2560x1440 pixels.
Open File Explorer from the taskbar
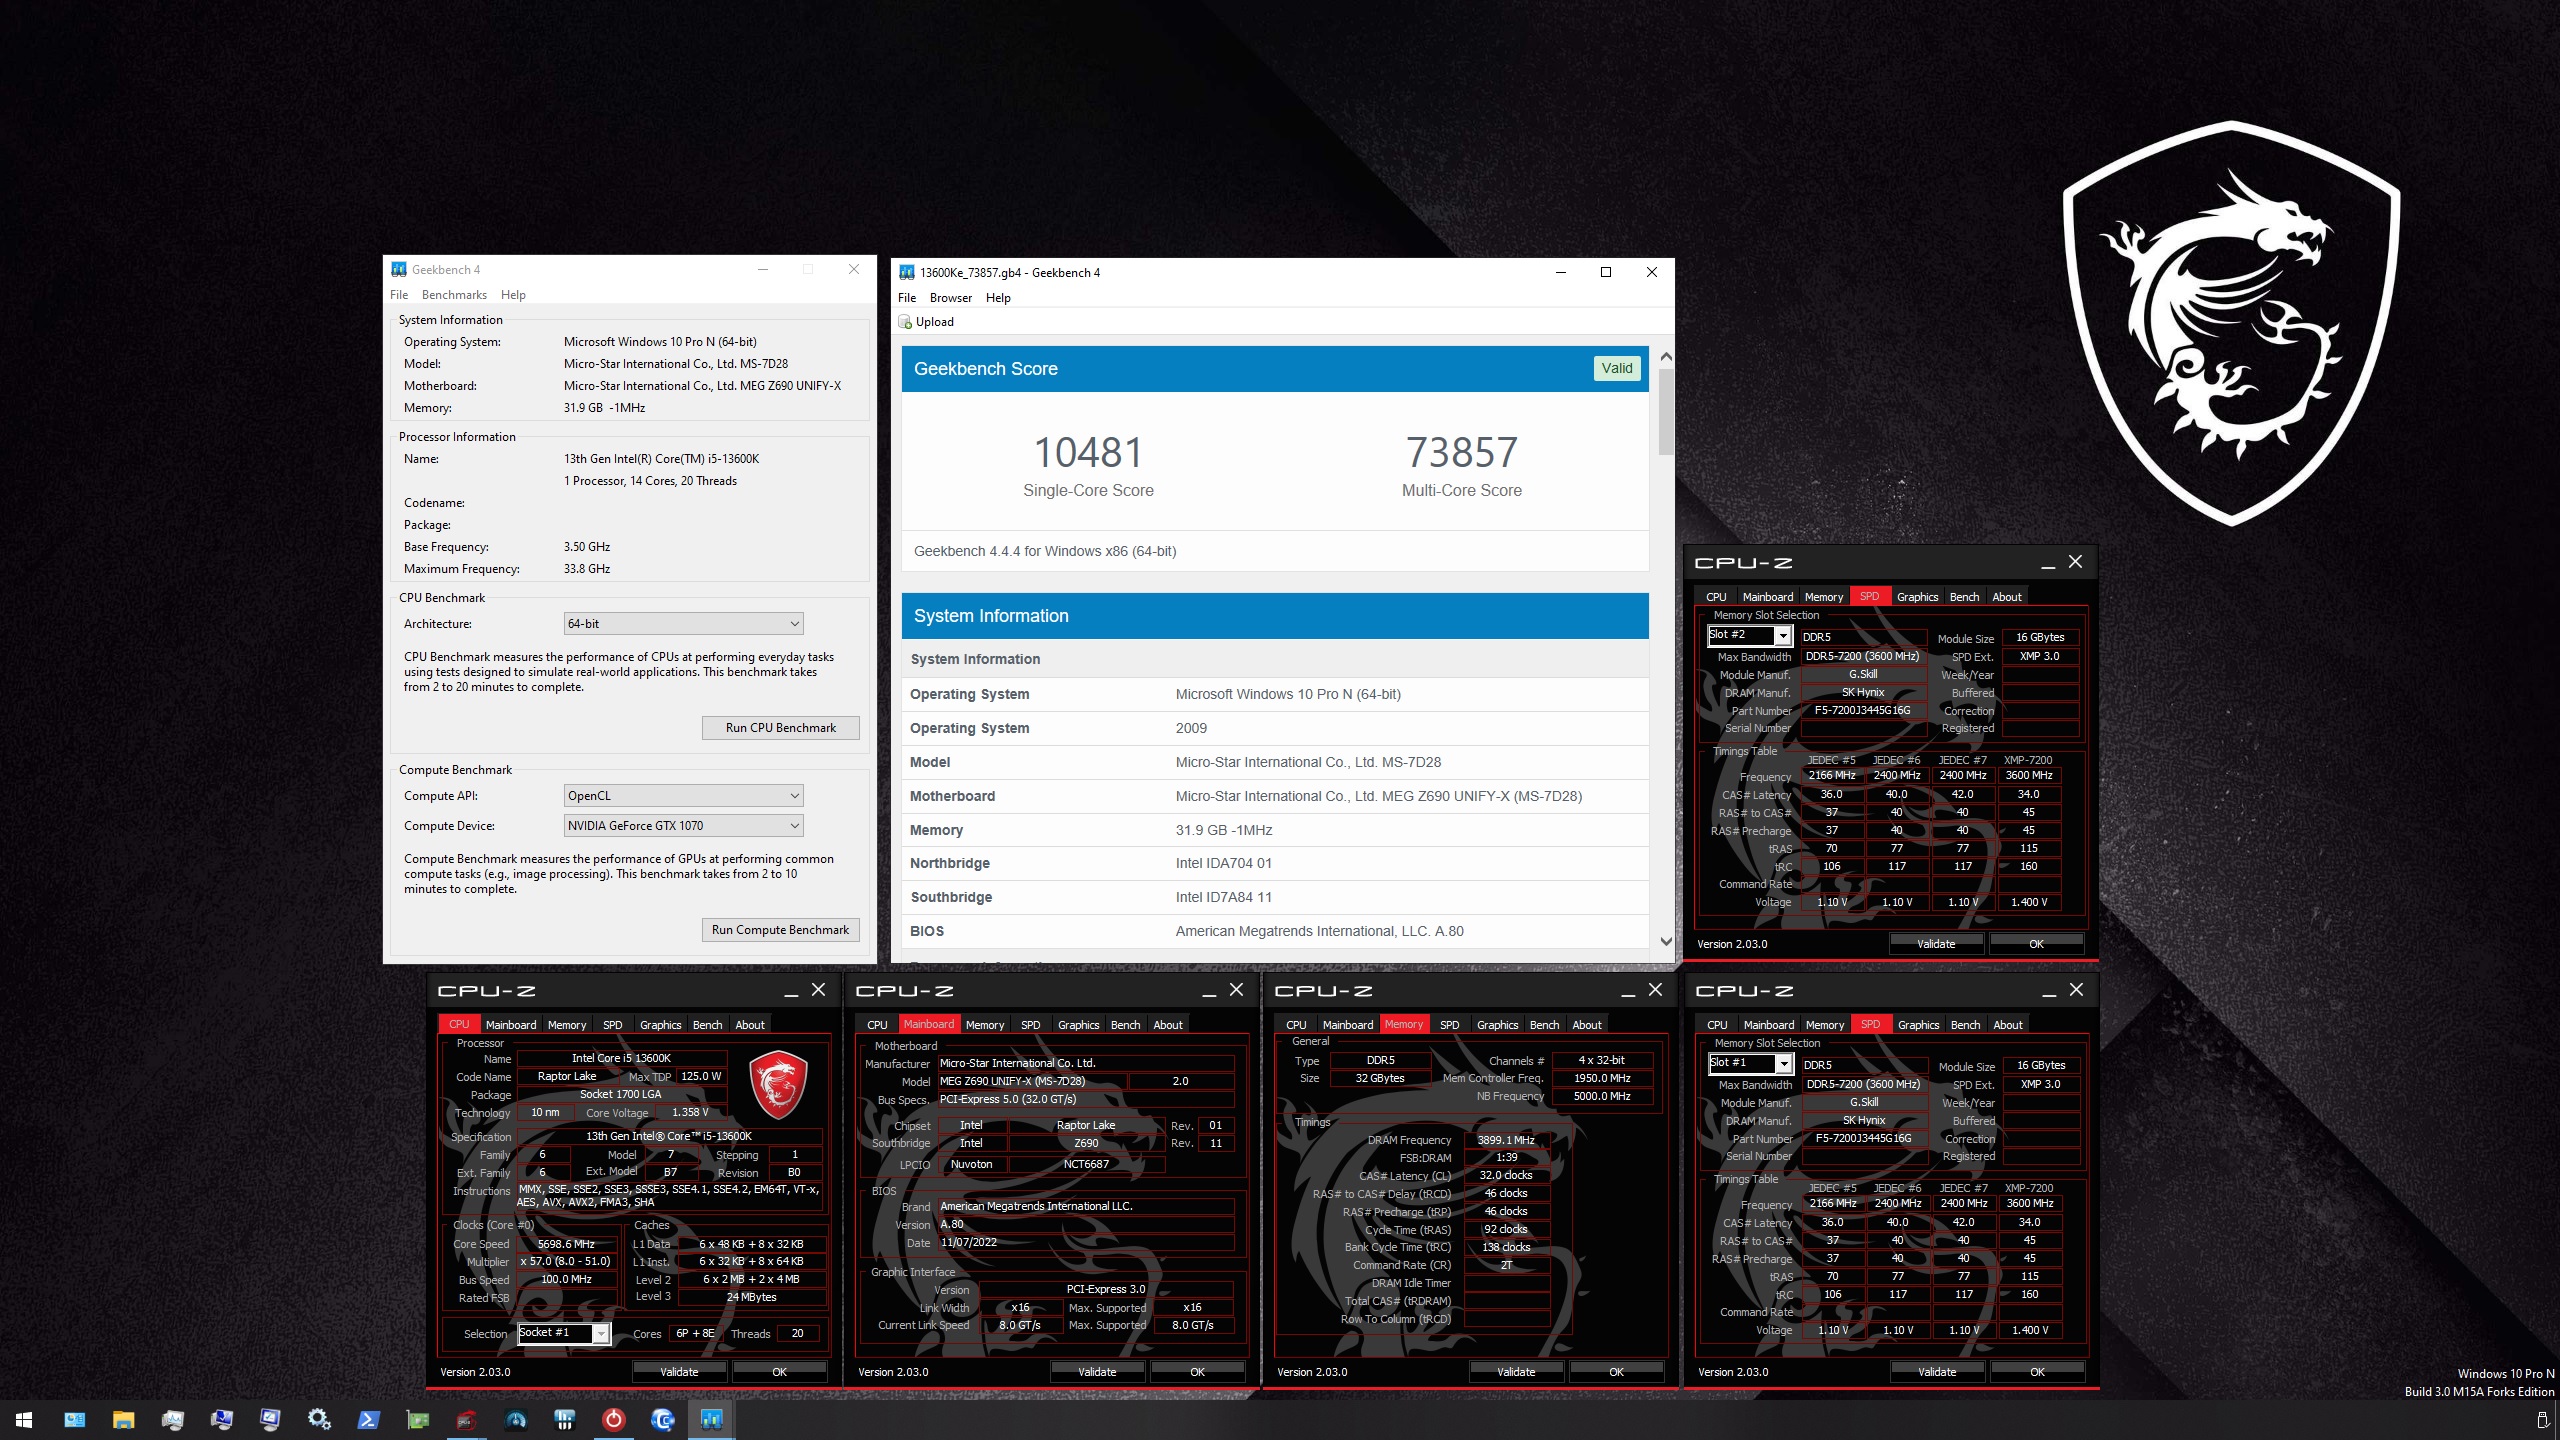point(123,1419)
